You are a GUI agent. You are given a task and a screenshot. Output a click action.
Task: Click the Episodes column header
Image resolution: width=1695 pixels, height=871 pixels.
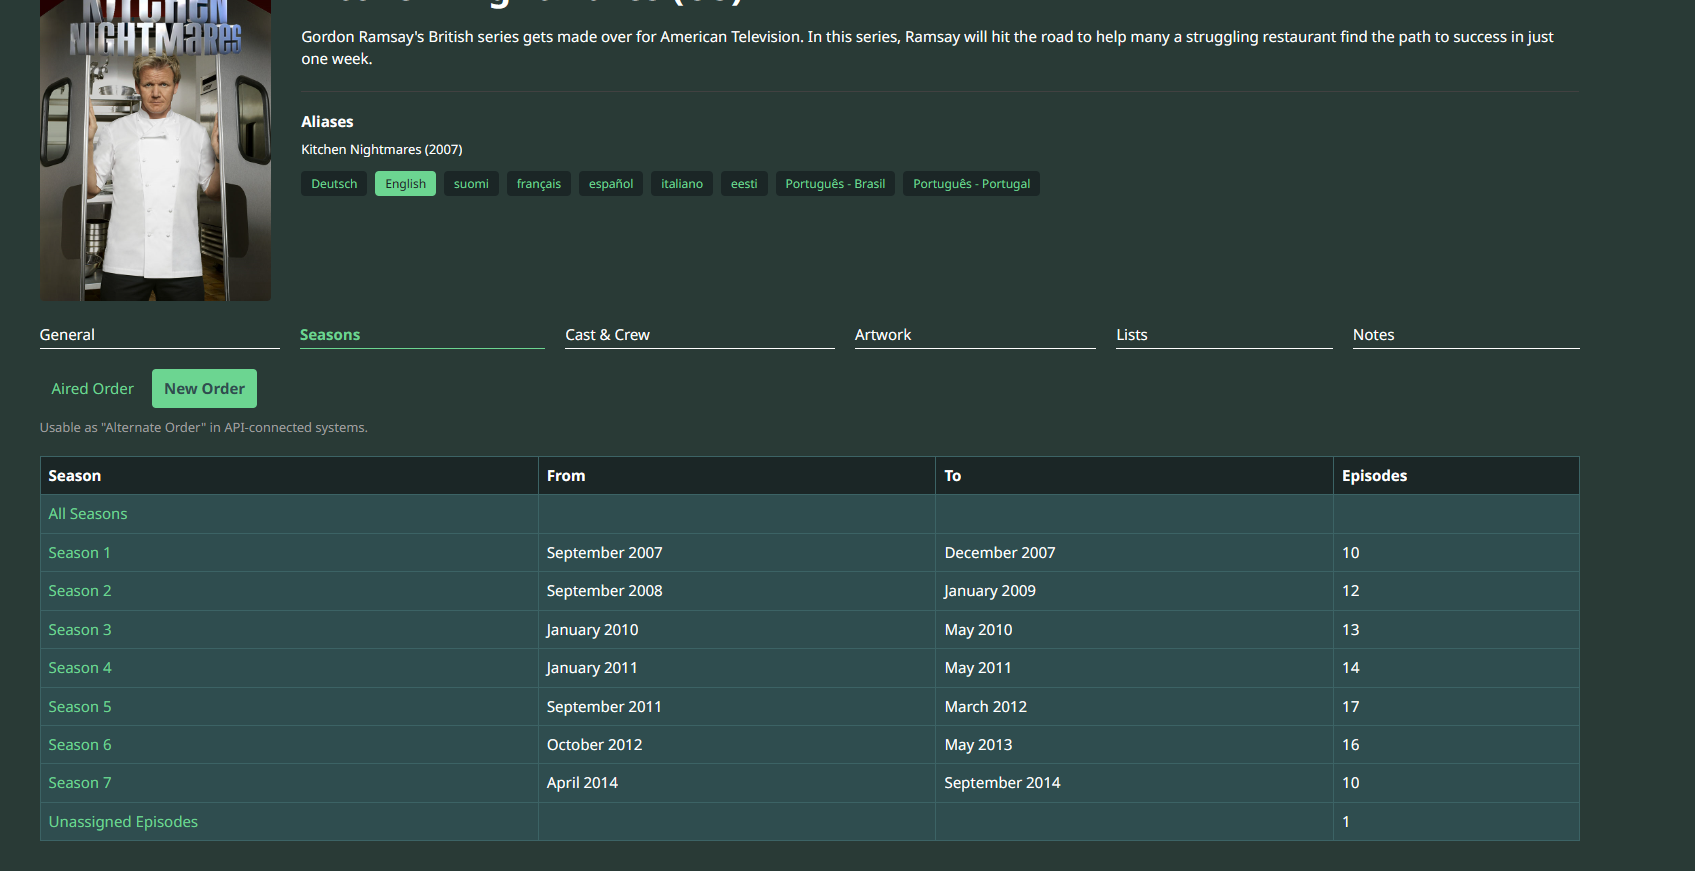[x=1456, y=476]
